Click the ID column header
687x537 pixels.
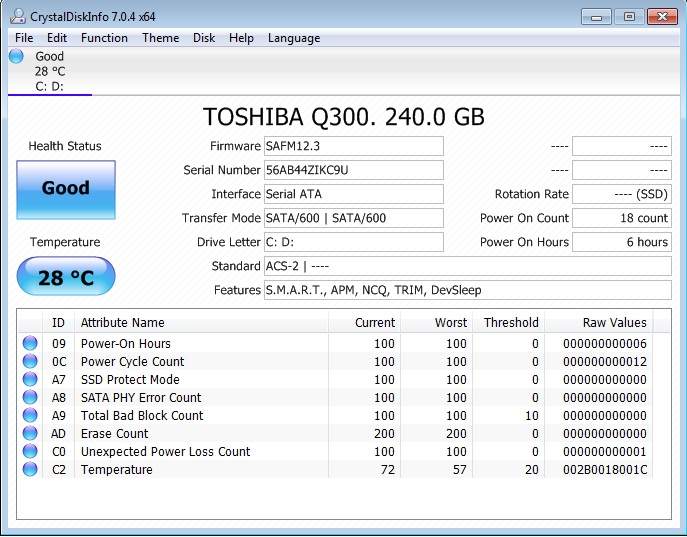[x=58, y=323]
